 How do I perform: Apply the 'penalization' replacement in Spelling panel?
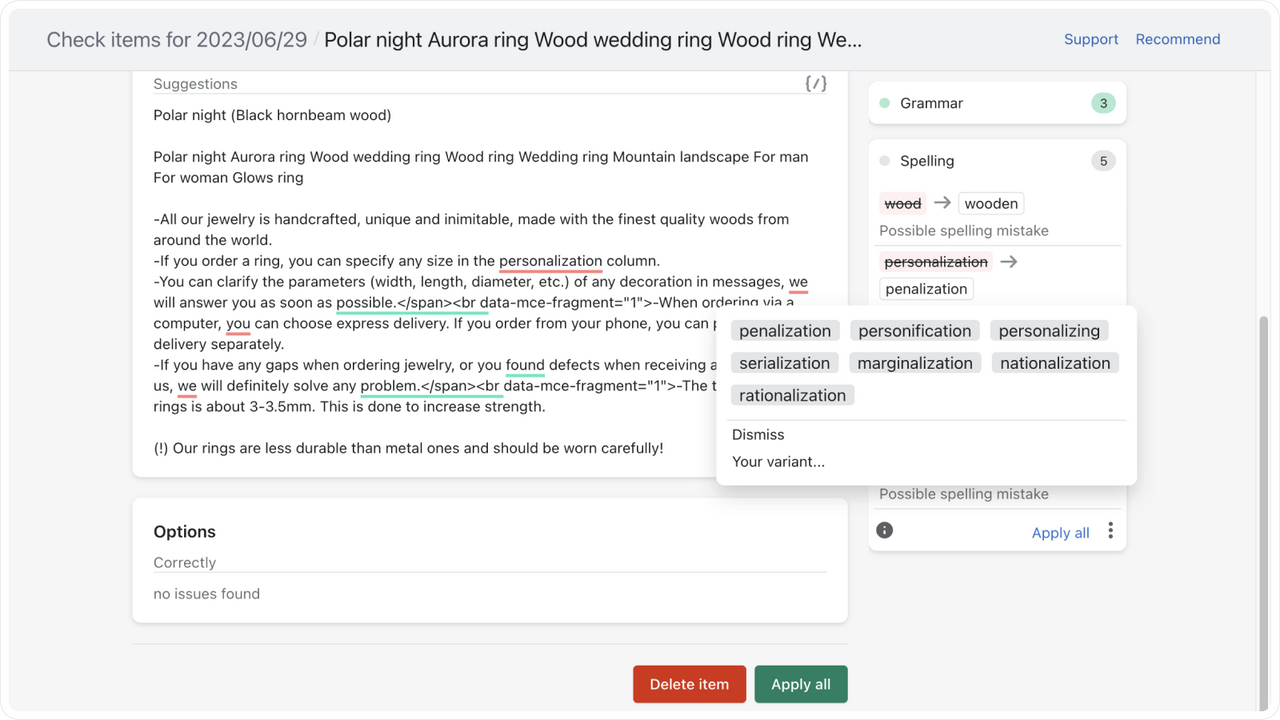[926, 289]
